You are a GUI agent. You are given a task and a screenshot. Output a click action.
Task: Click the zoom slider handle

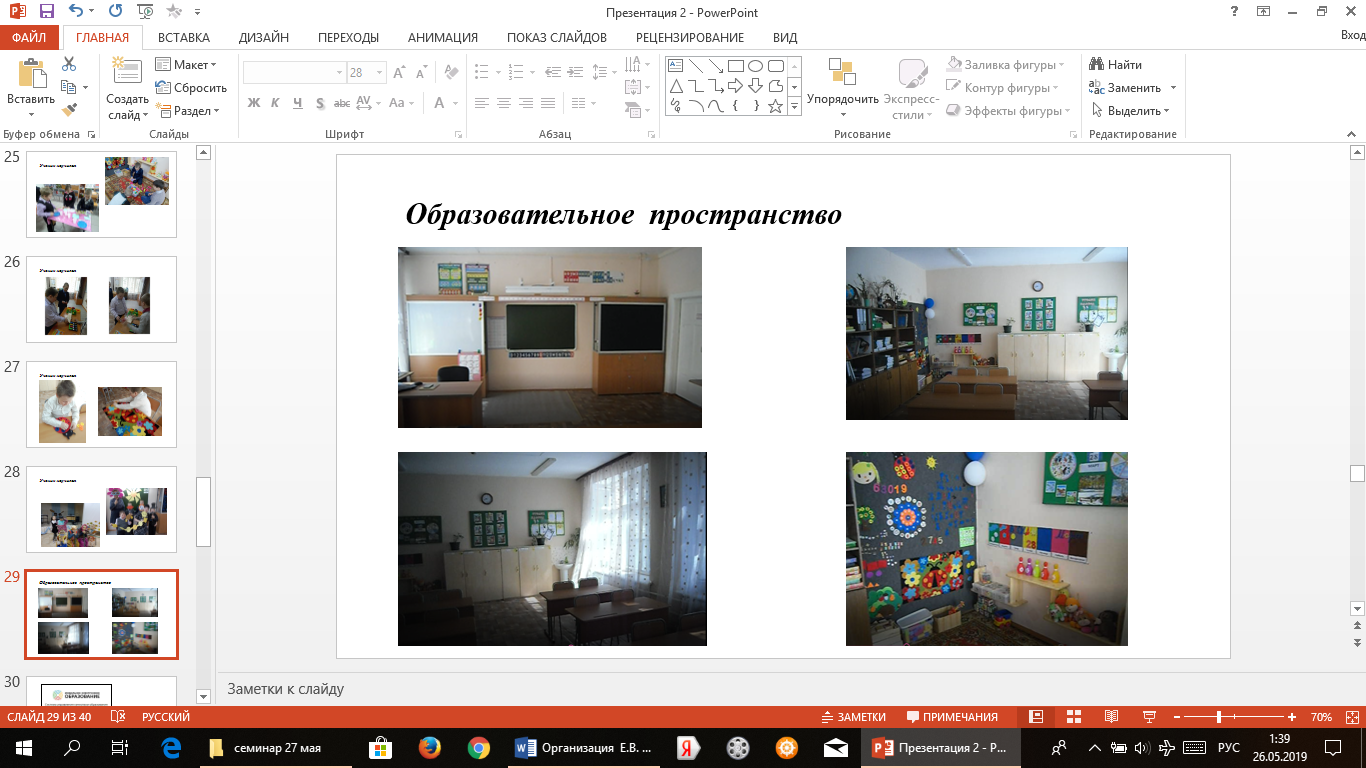click(1219, 717)
